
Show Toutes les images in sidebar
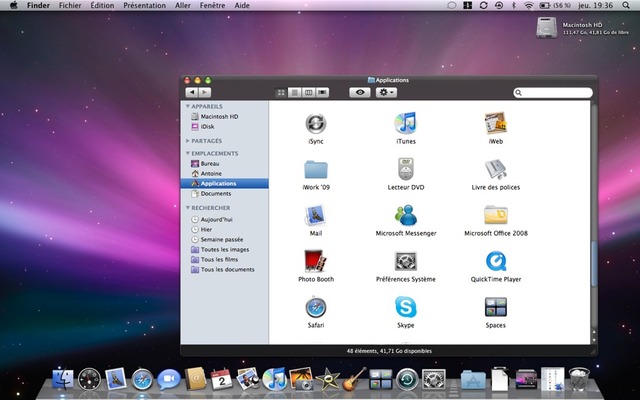click(x=224, y=249)
